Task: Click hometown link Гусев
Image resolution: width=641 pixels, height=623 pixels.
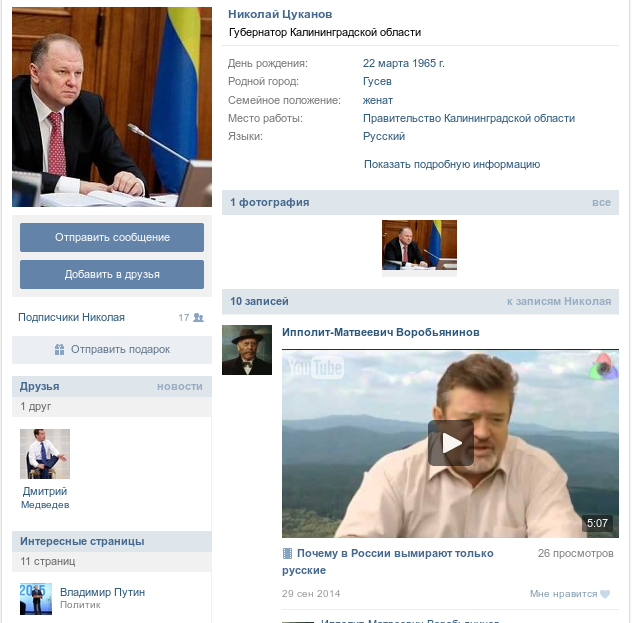Action: tap(377, 81)
